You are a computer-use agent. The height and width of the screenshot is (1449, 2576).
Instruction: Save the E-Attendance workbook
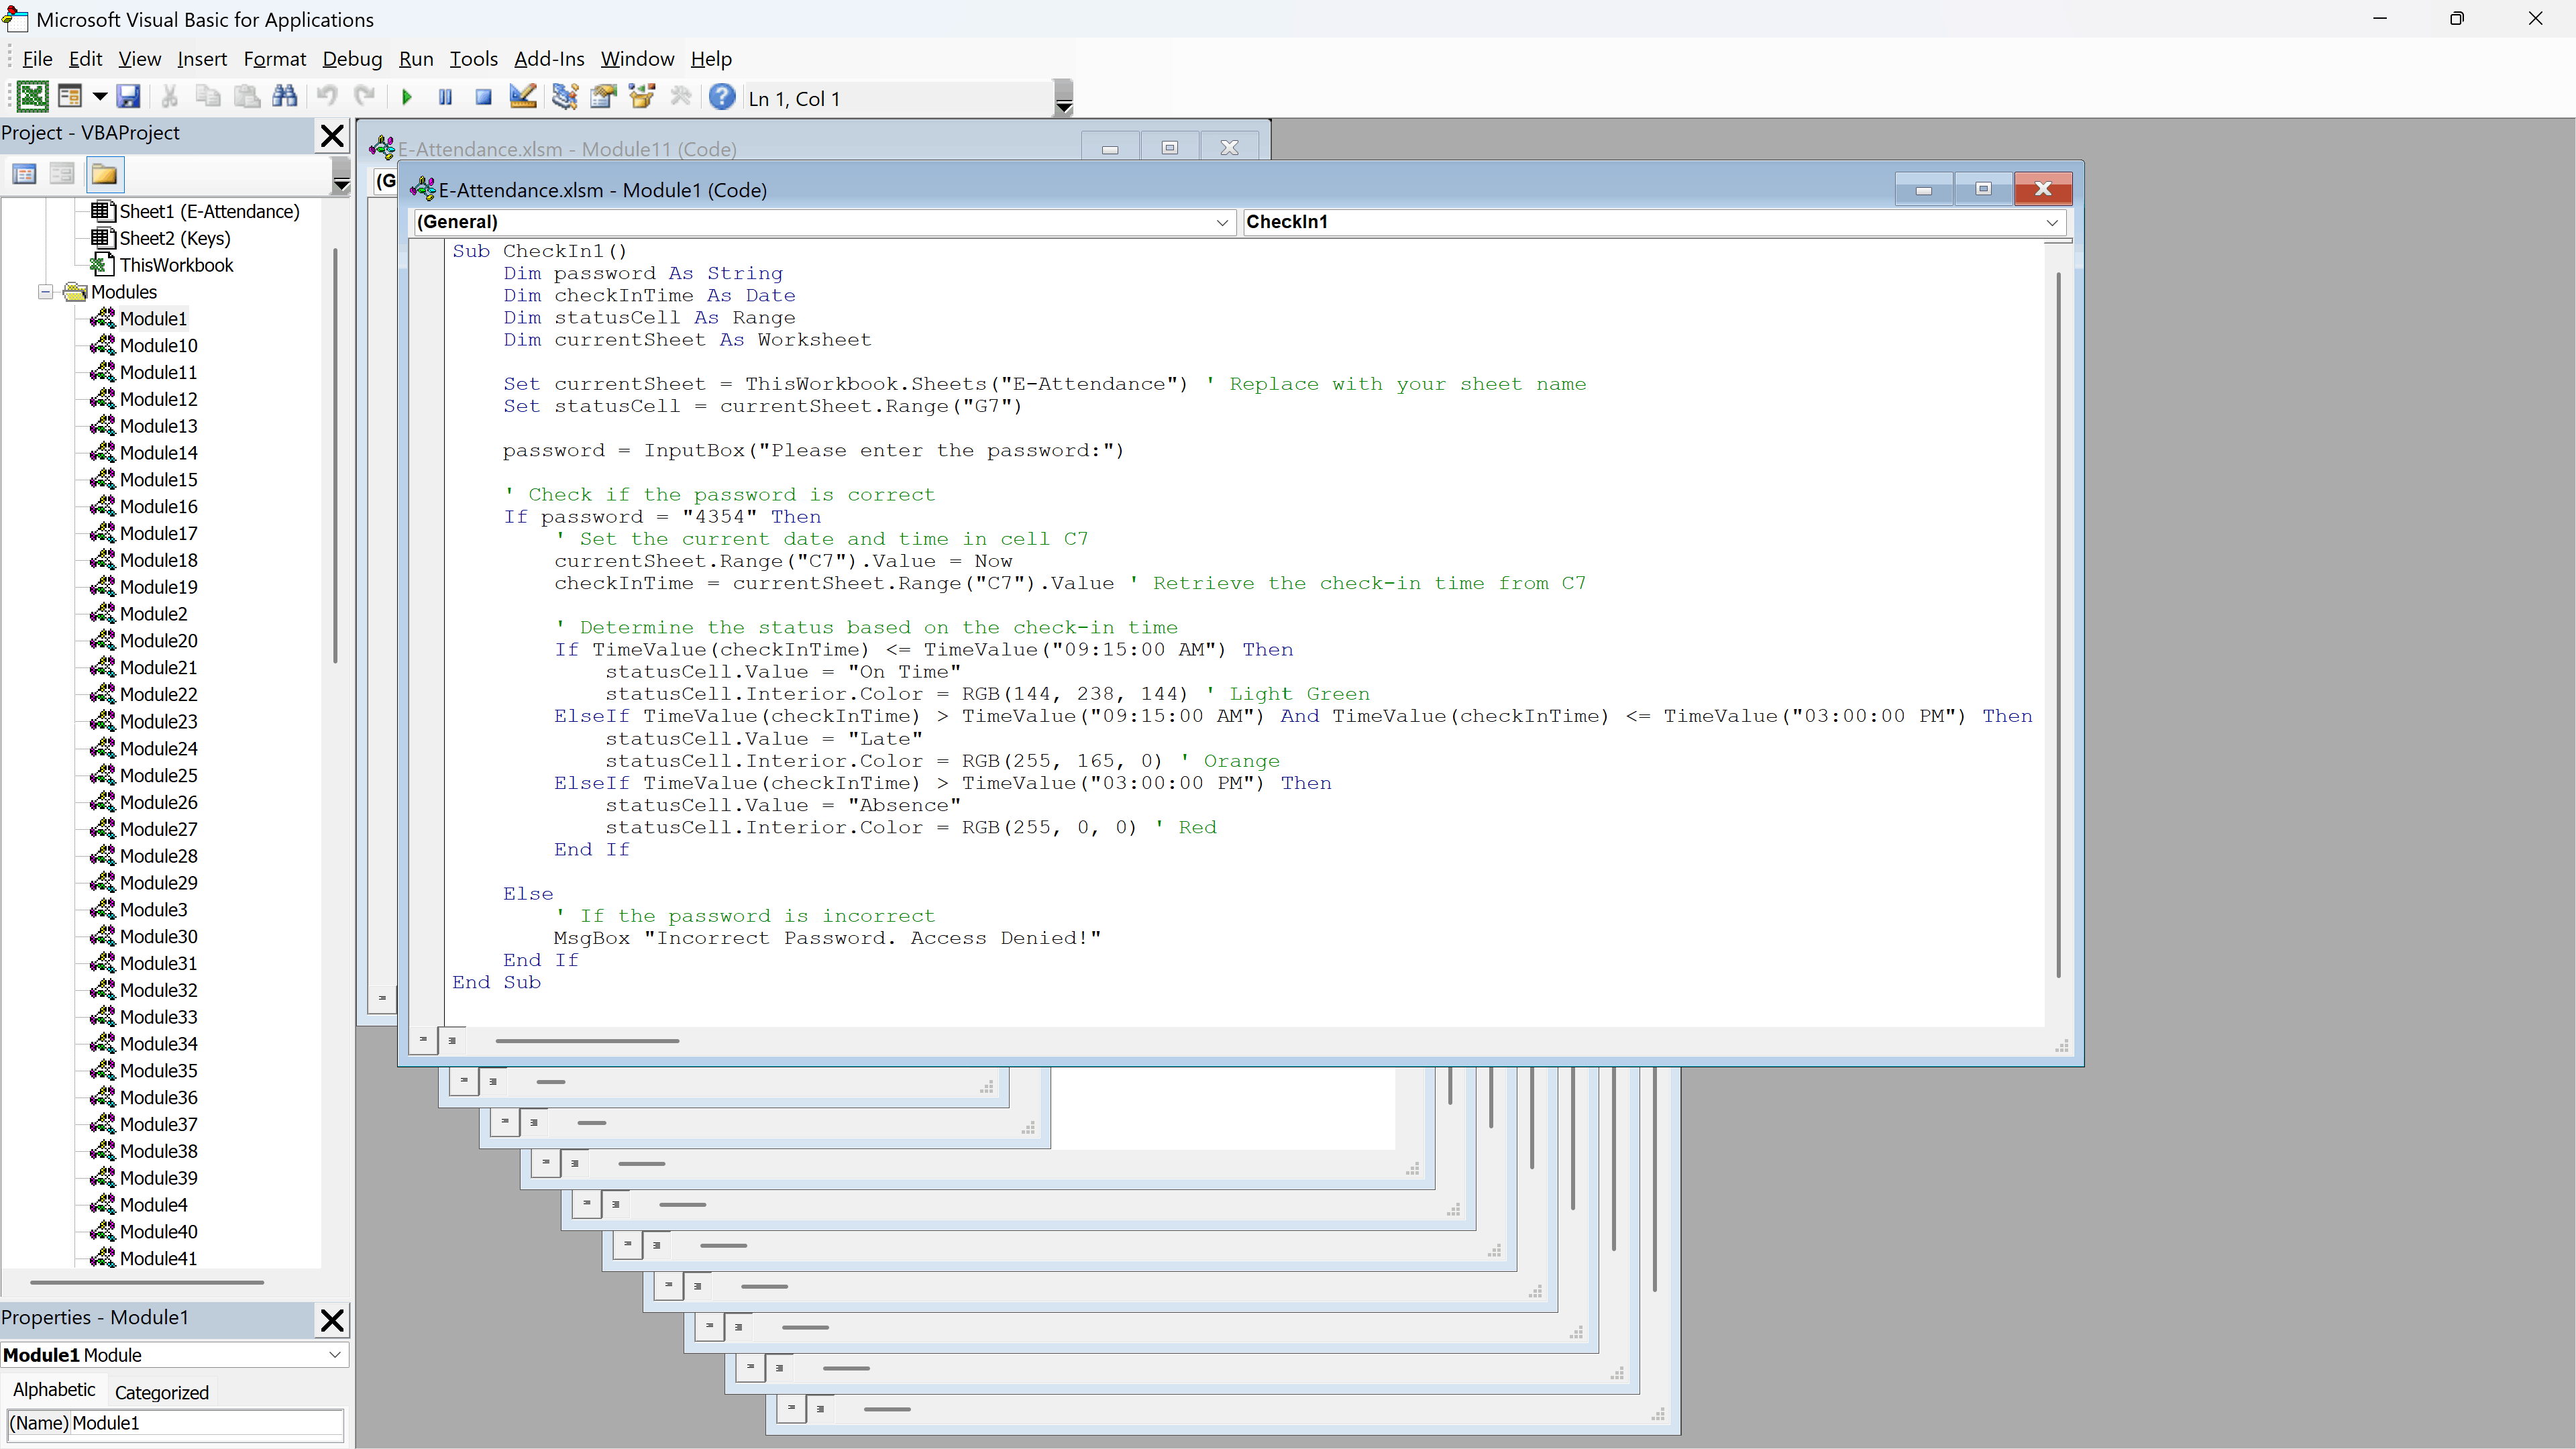coord(128,97)
